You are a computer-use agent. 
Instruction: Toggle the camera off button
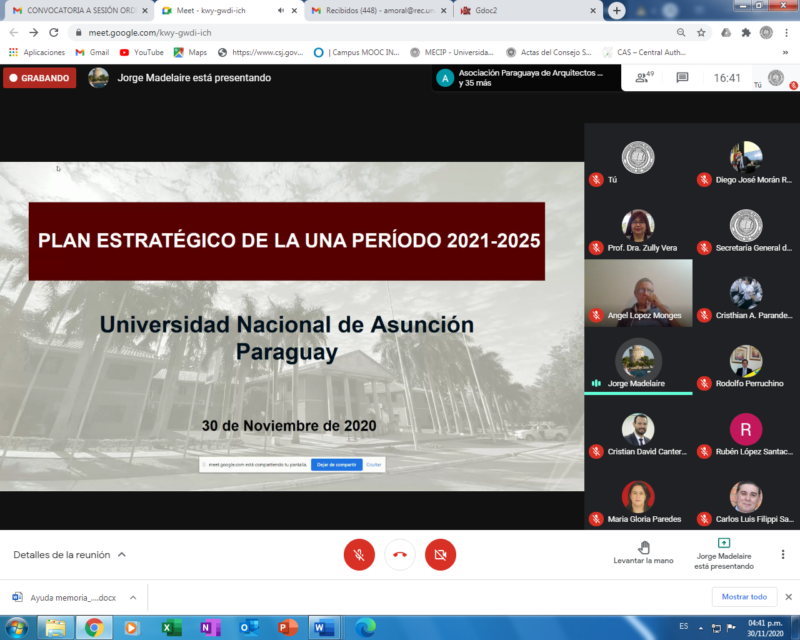[x=440, y=554]
